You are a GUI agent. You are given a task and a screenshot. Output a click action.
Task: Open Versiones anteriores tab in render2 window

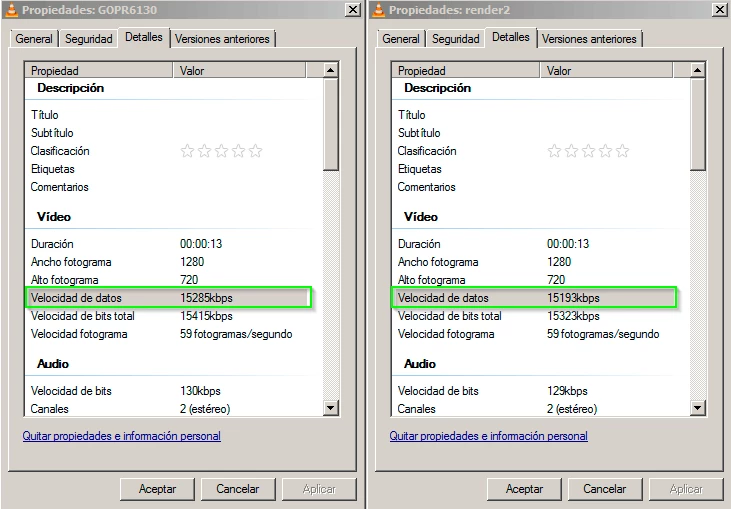tap(589, 39)
